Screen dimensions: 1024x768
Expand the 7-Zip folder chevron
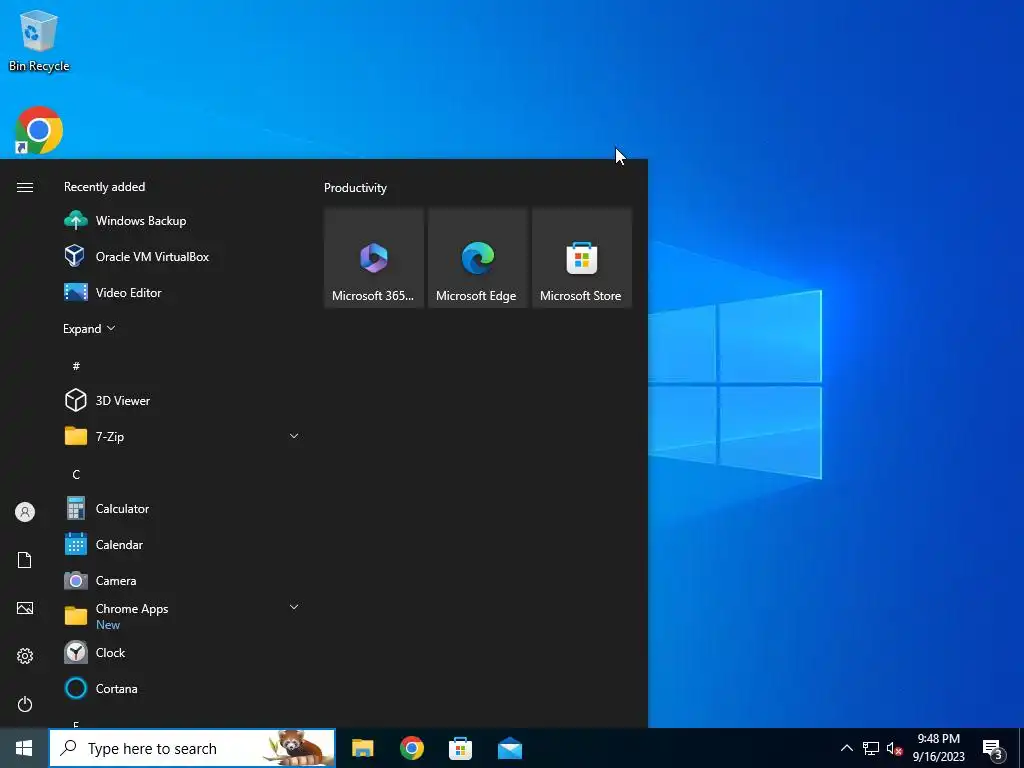[x=294, y=436]
